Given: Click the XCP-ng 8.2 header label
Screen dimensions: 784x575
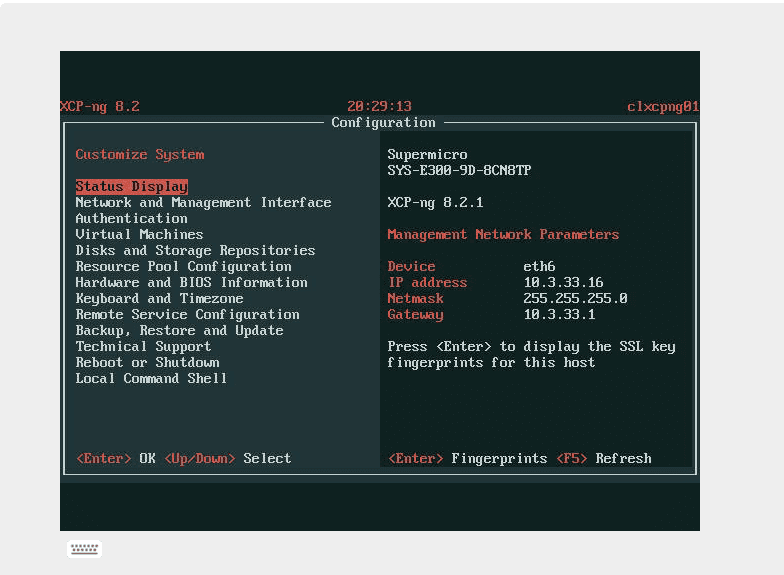Looking at the screenshot, I should tap(100, 106).
